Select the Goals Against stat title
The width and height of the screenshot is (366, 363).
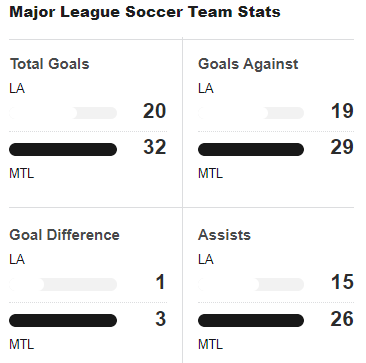click(248, 64)
